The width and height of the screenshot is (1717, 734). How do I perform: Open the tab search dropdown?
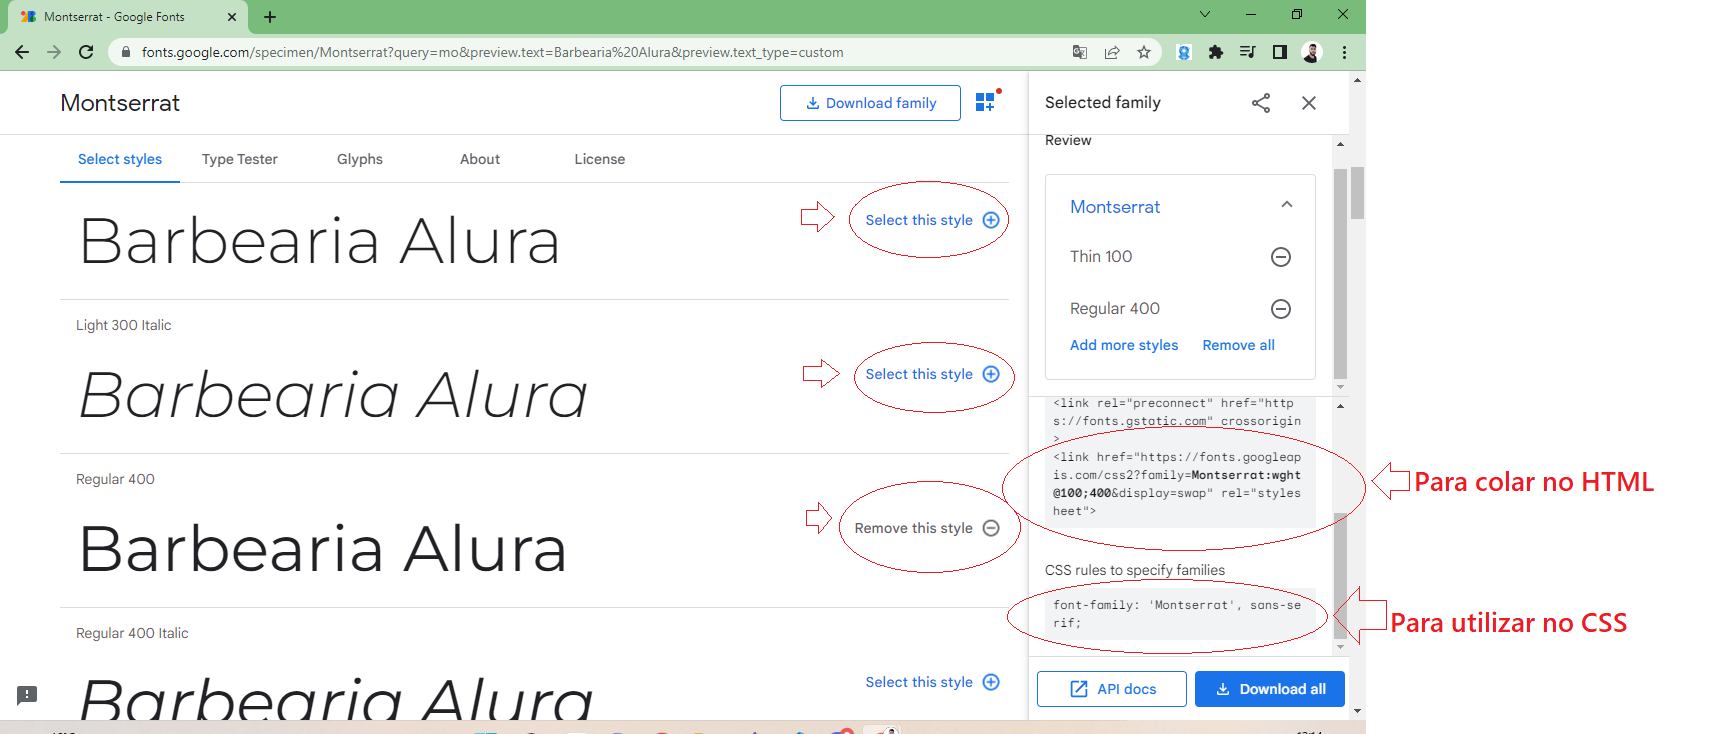point(1205,14)
